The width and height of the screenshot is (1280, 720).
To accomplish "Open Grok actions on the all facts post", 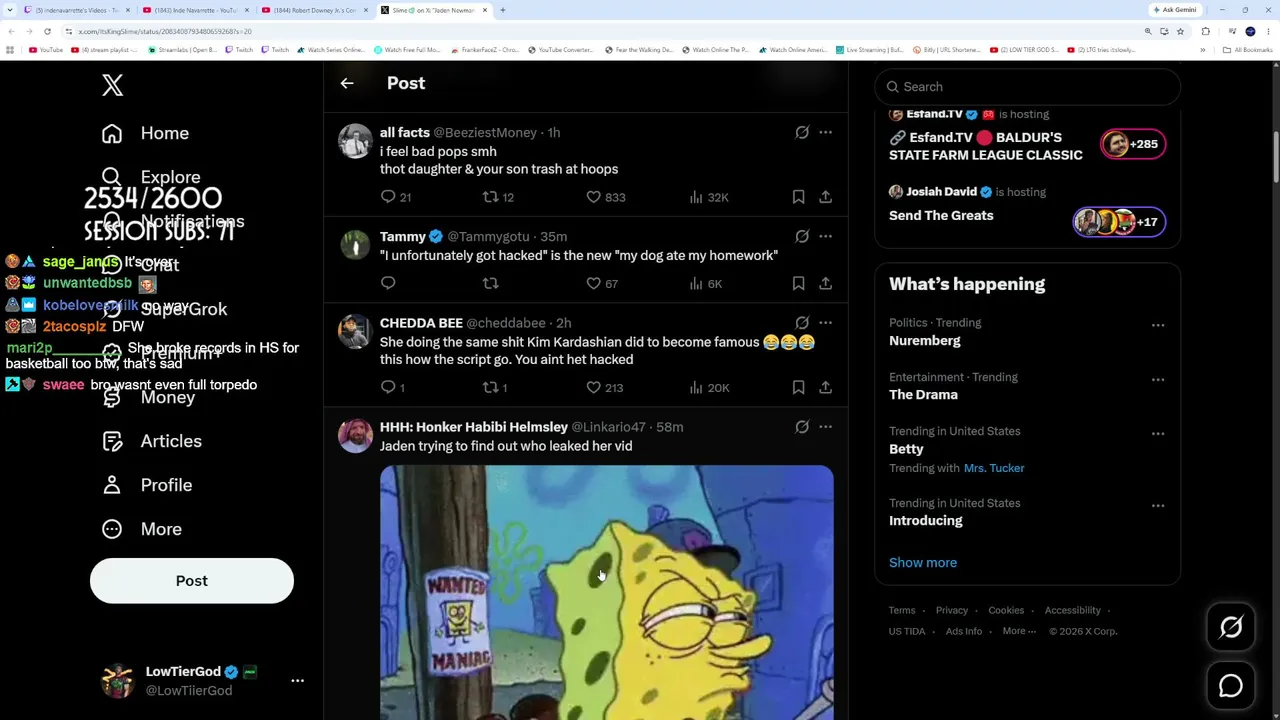I will point(802,132).
